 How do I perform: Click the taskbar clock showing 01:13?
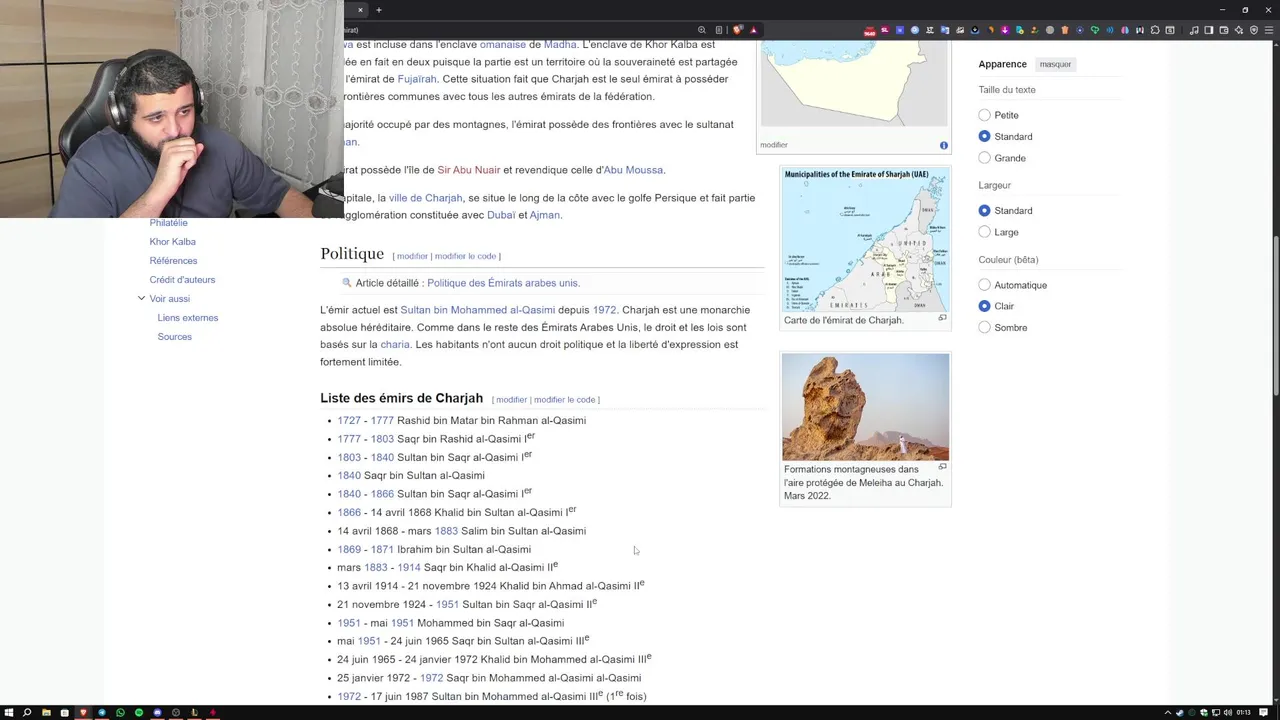click(x=1243, y=713)
